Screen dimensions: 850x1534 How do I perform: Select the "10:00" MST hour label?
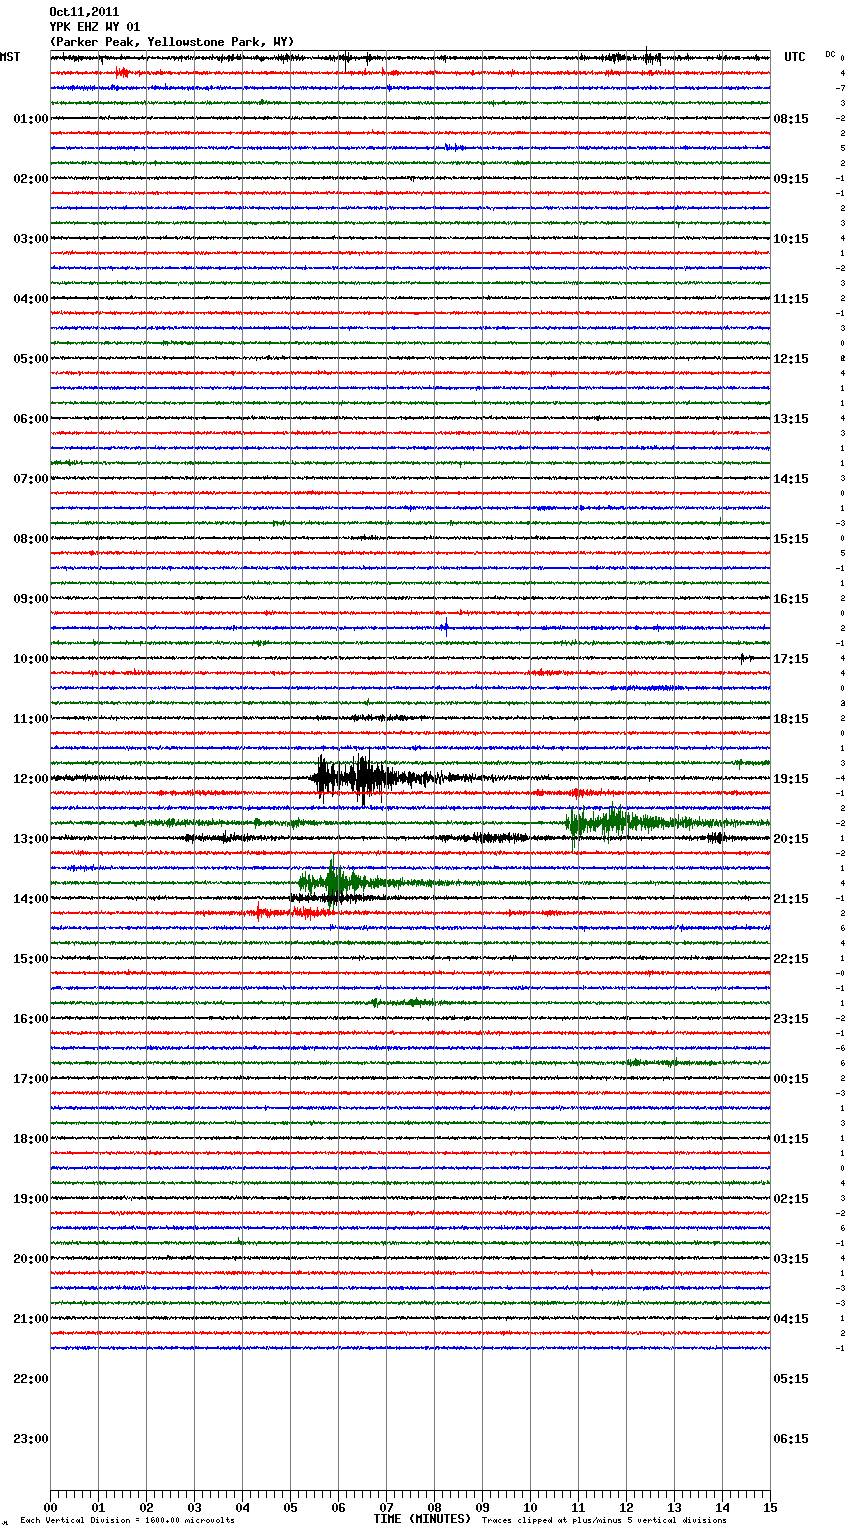pyautogui.click(x=31, y=659)
